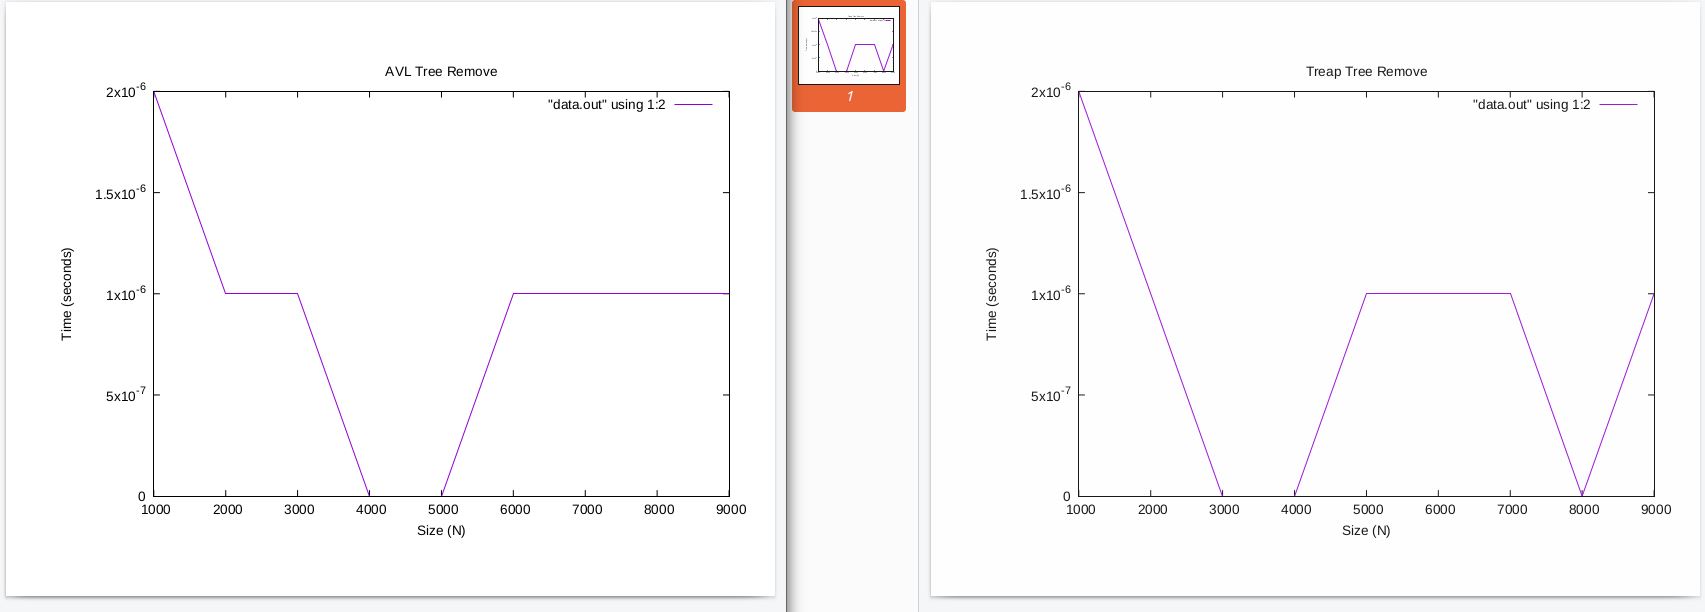Click Size (N) axis label under AVL chart
The height and width of the screenshot is (612, 1705).
coord(441,530)
